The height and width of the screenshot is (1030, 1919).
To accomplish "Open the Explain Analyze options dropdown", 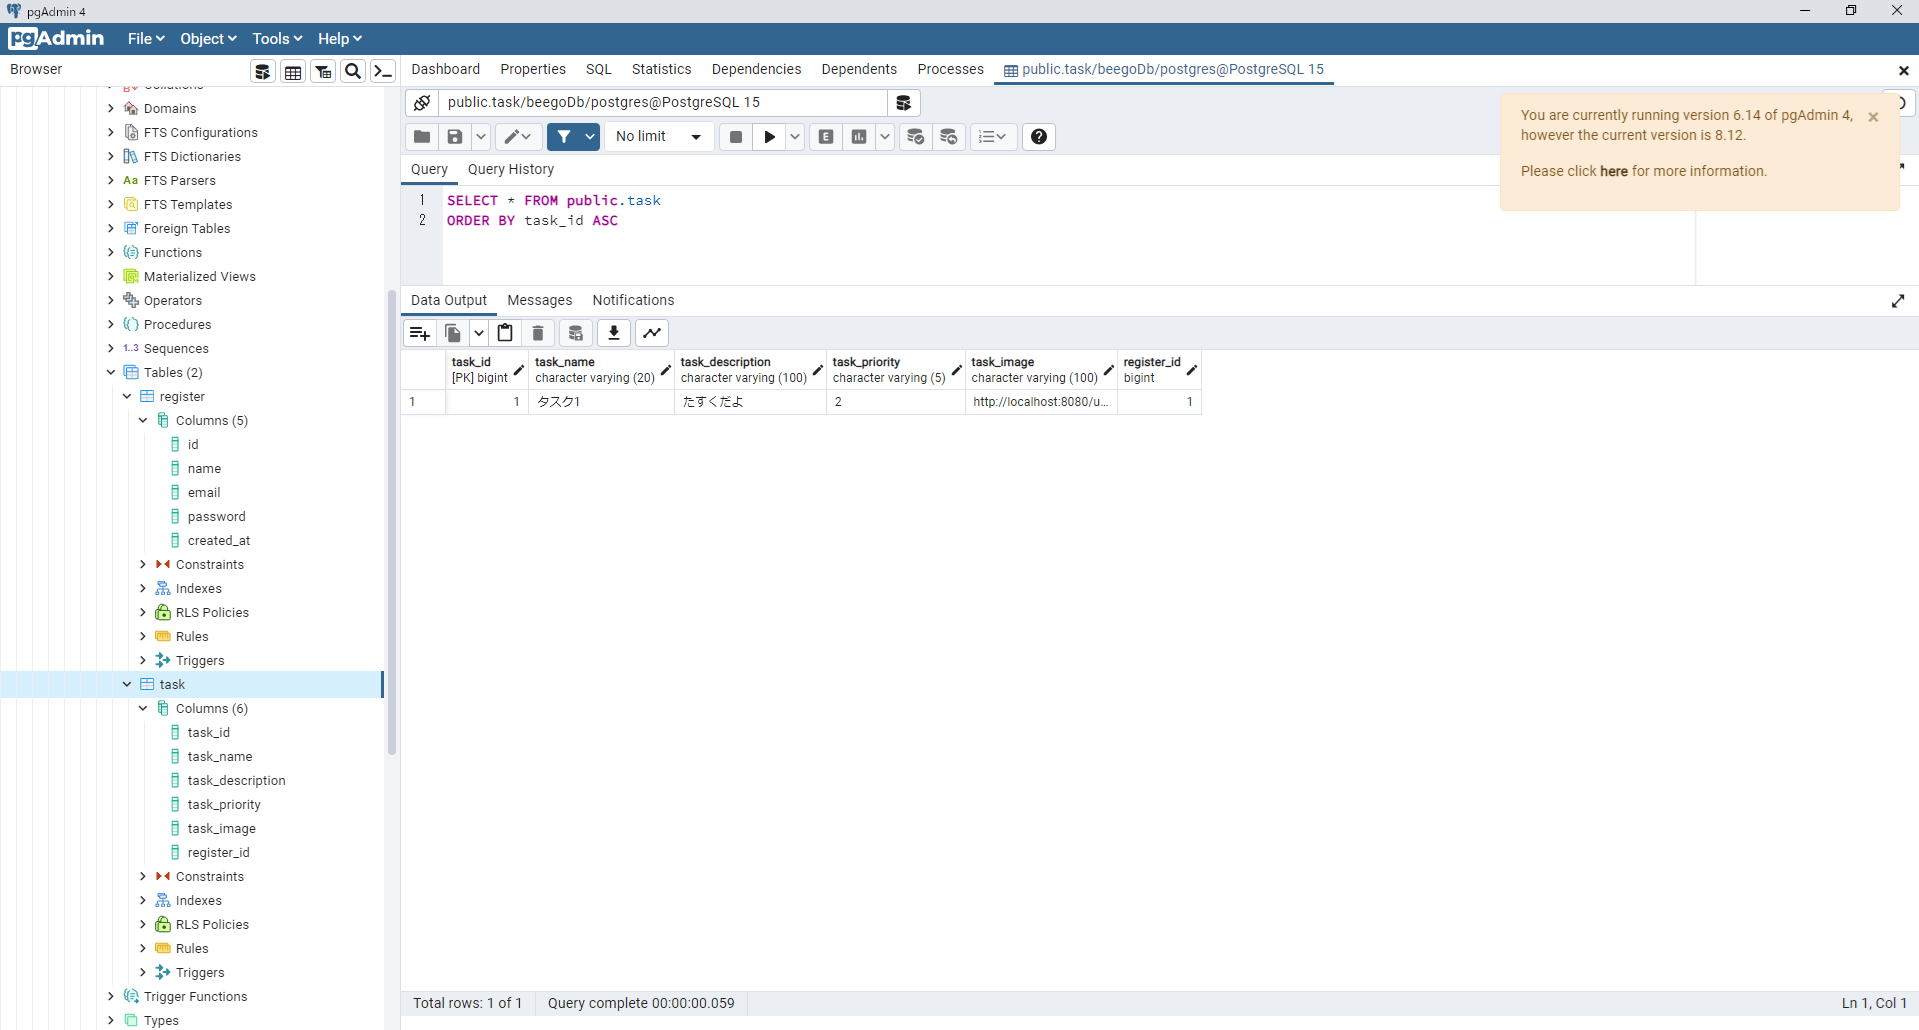I will (885, 137).
